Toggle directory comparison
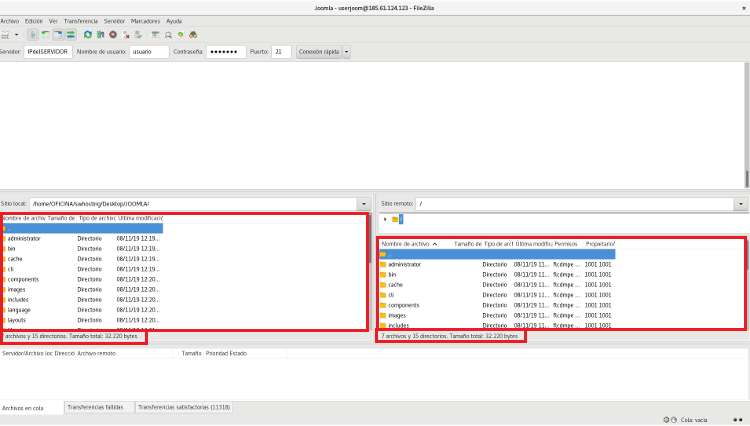This screenshot has height=426, width=750. 168,35
